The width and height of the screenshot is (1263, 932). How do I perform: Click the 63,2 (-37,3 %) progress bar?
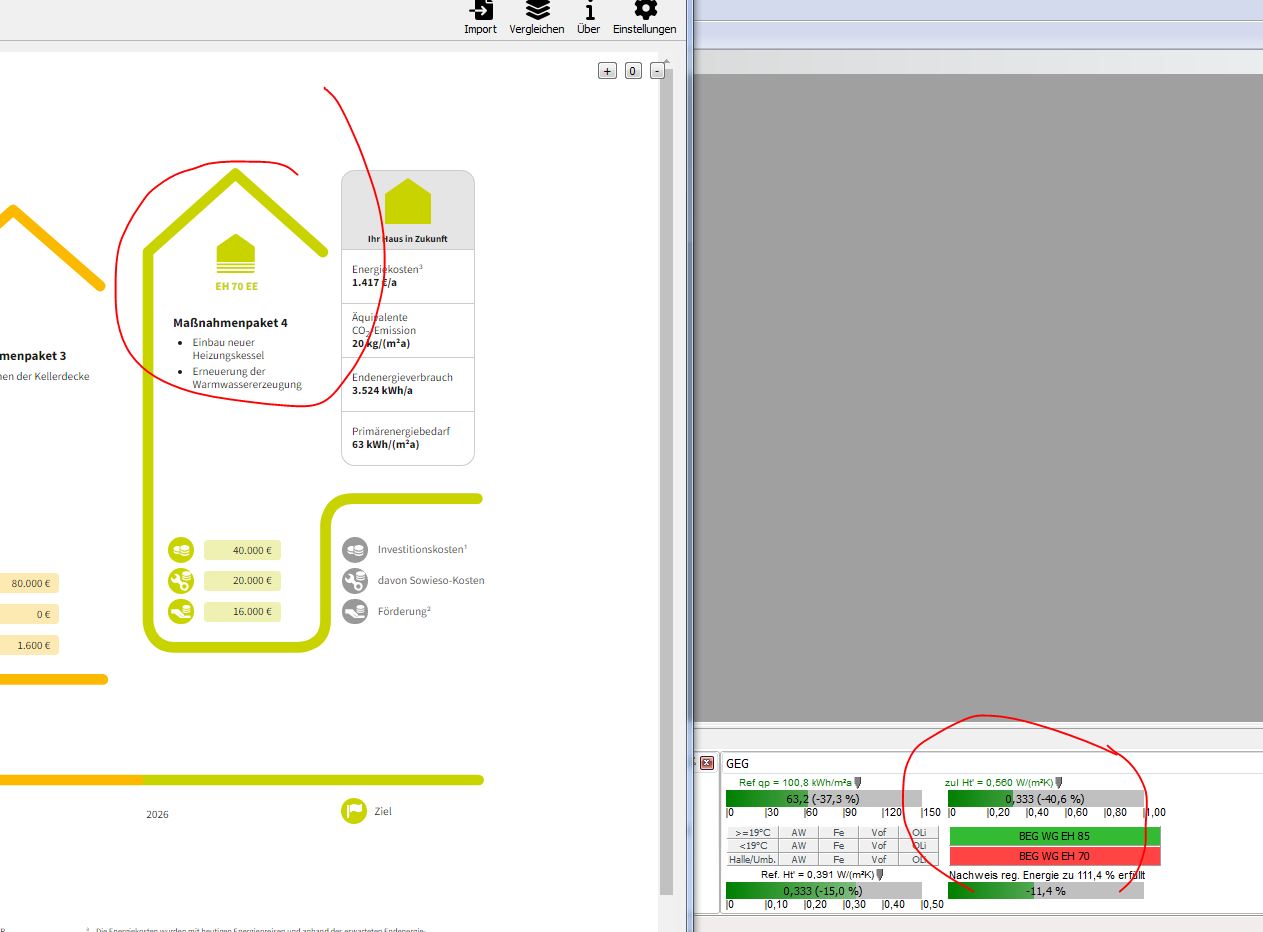(x=823, y=799)
